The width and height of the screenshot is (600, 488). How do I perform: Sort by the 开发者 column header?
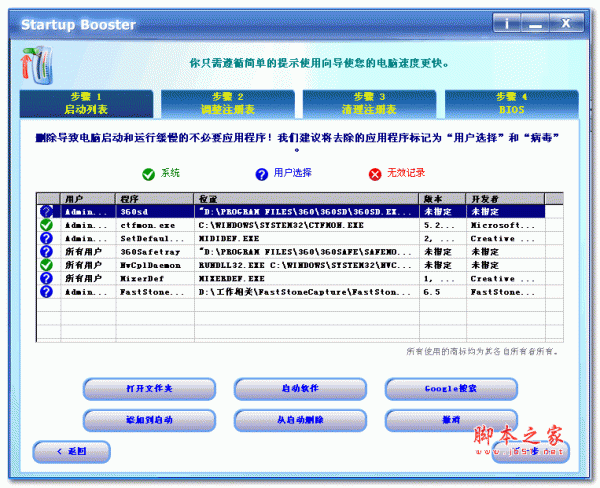click(505, 199)
